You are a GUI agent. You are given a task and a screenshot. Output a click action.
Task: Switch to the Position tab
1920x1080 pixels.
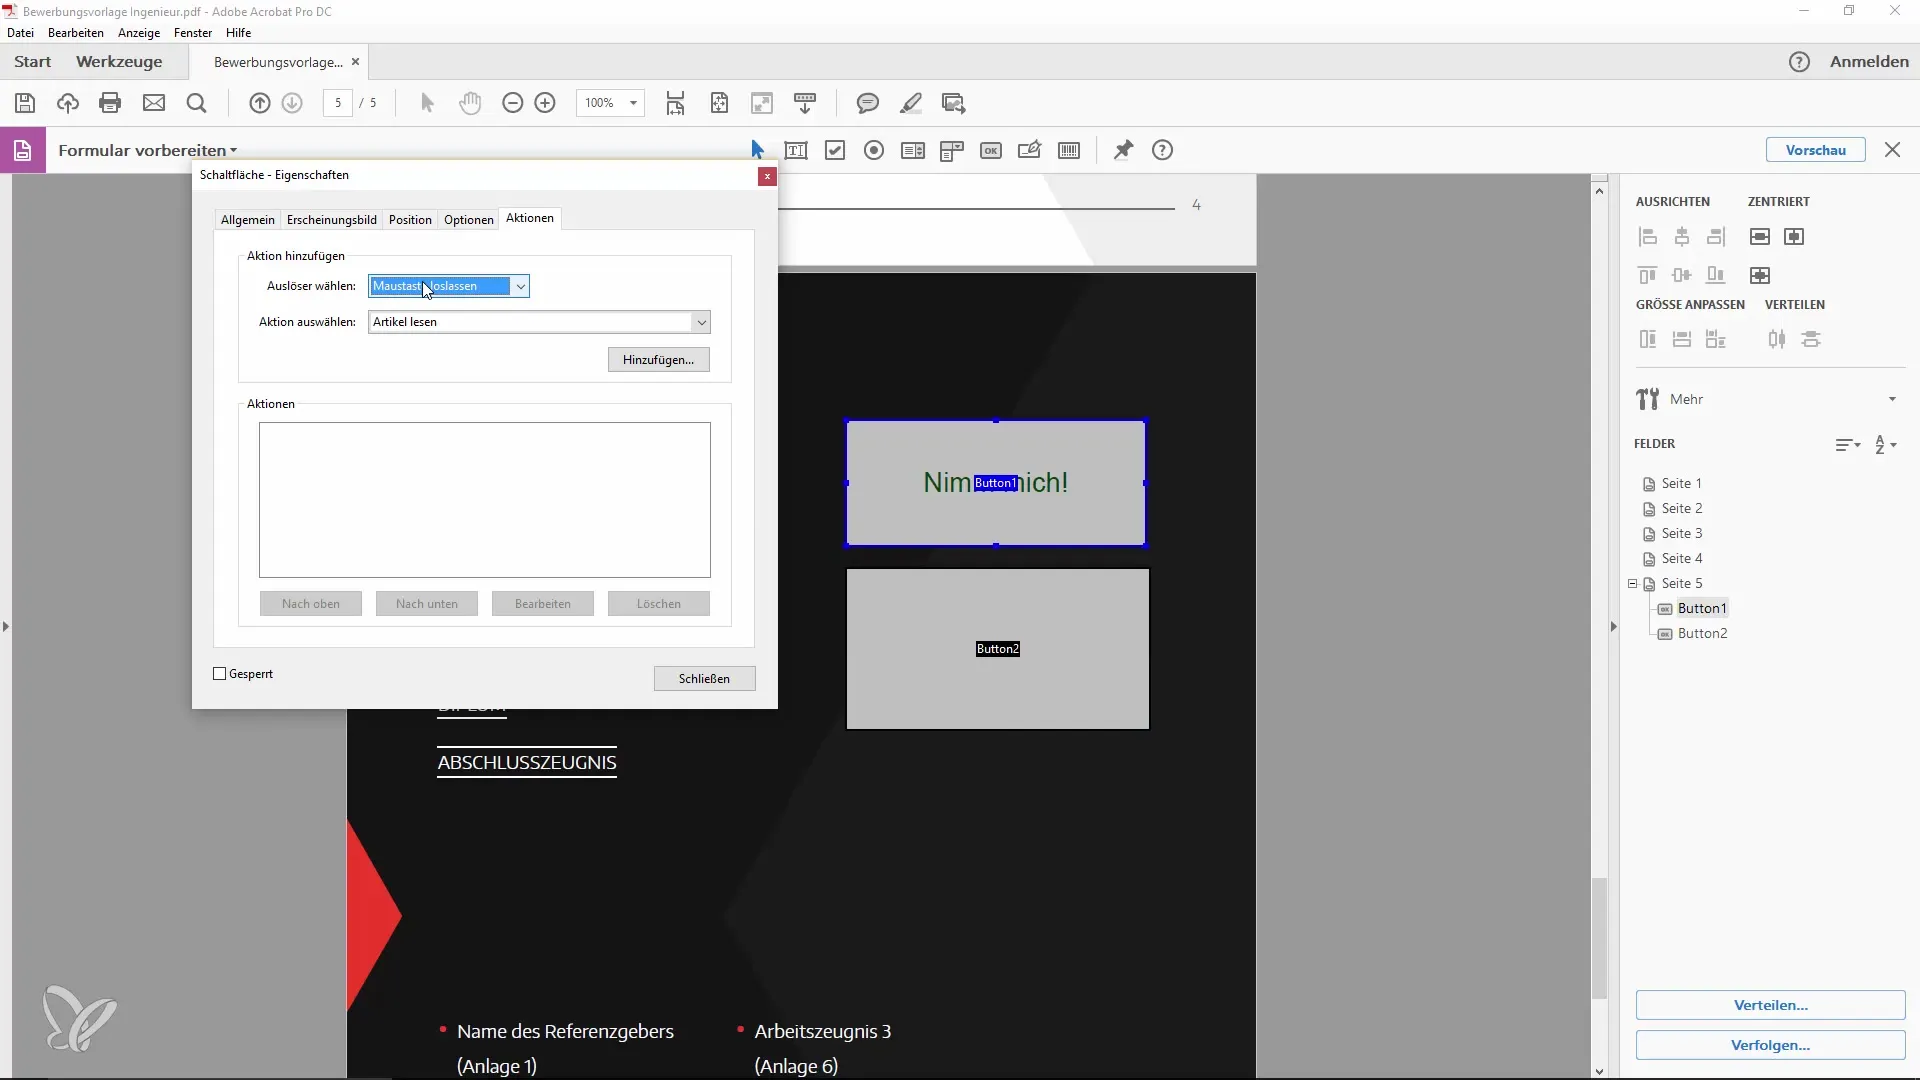(x=410, y=220)
